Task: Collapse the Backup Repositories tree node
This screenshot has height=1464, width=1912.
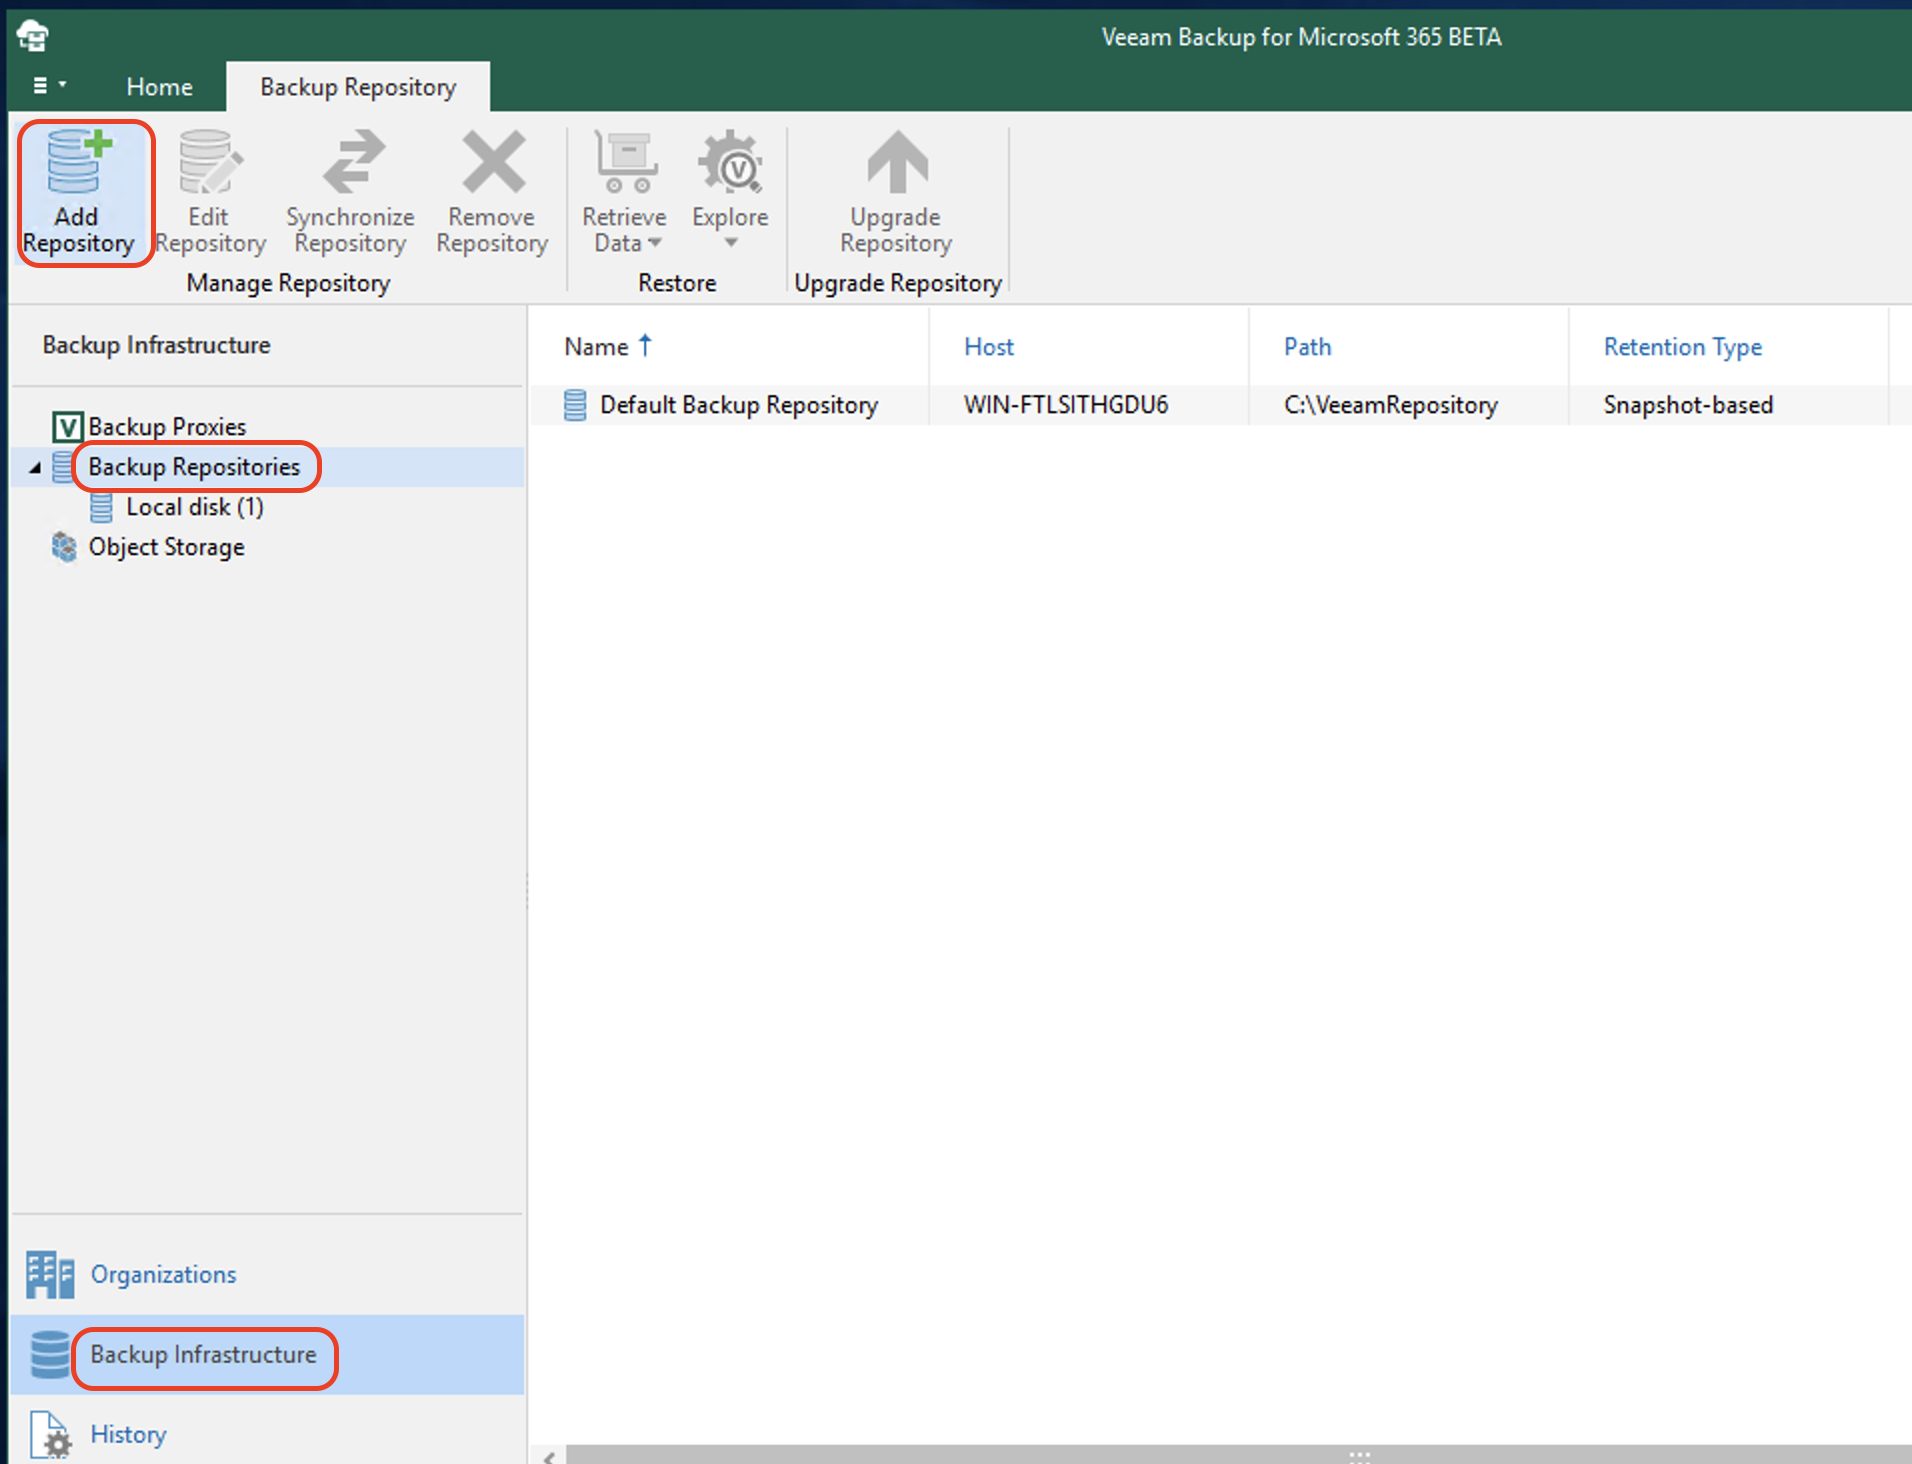Action: (35, 467)
